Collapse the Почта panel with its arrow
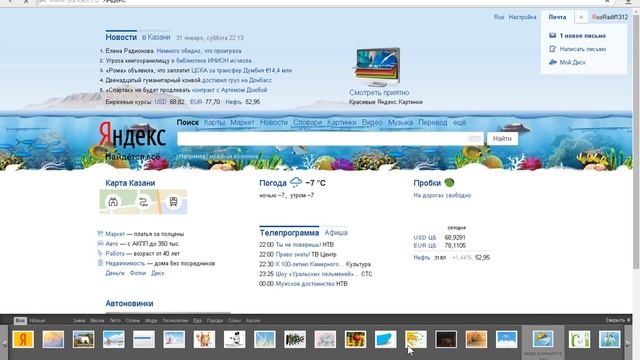This screenshot has width=640, height=360. pyautogui.click(x=581, y=17)
